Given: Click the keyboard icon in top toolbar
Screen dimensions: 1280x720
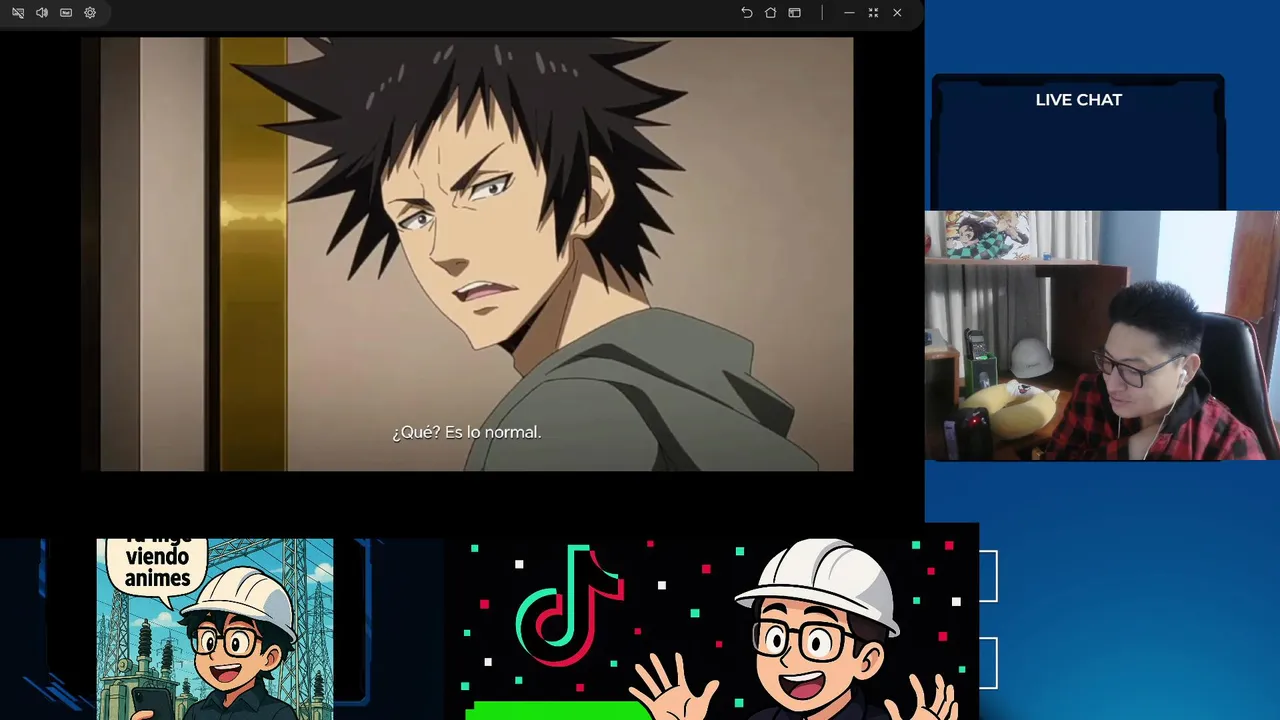Looking at the screenshot, I should (x=66, y=13).
